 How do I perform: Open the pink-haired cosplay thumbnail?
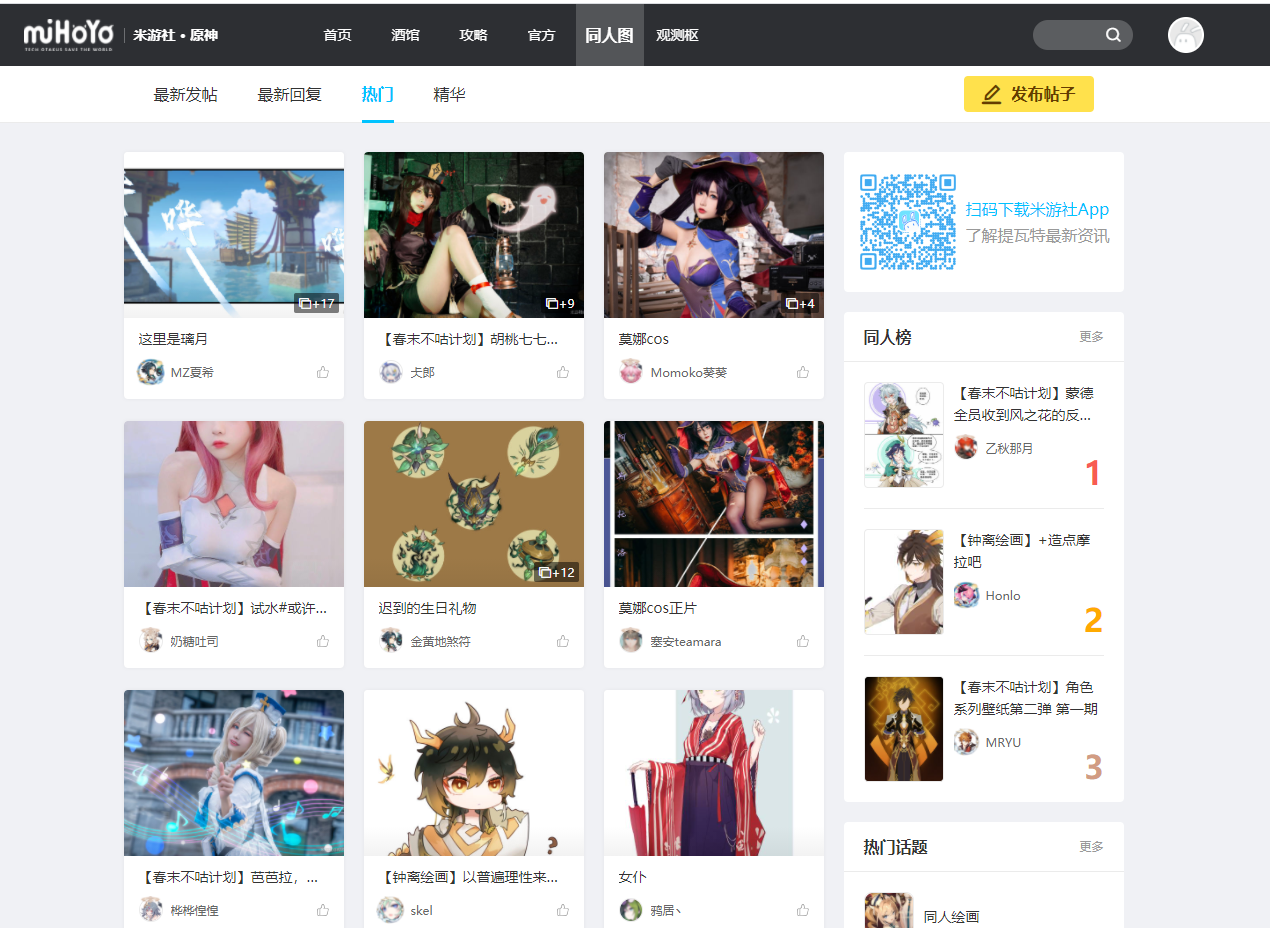(x=234, y=504)
